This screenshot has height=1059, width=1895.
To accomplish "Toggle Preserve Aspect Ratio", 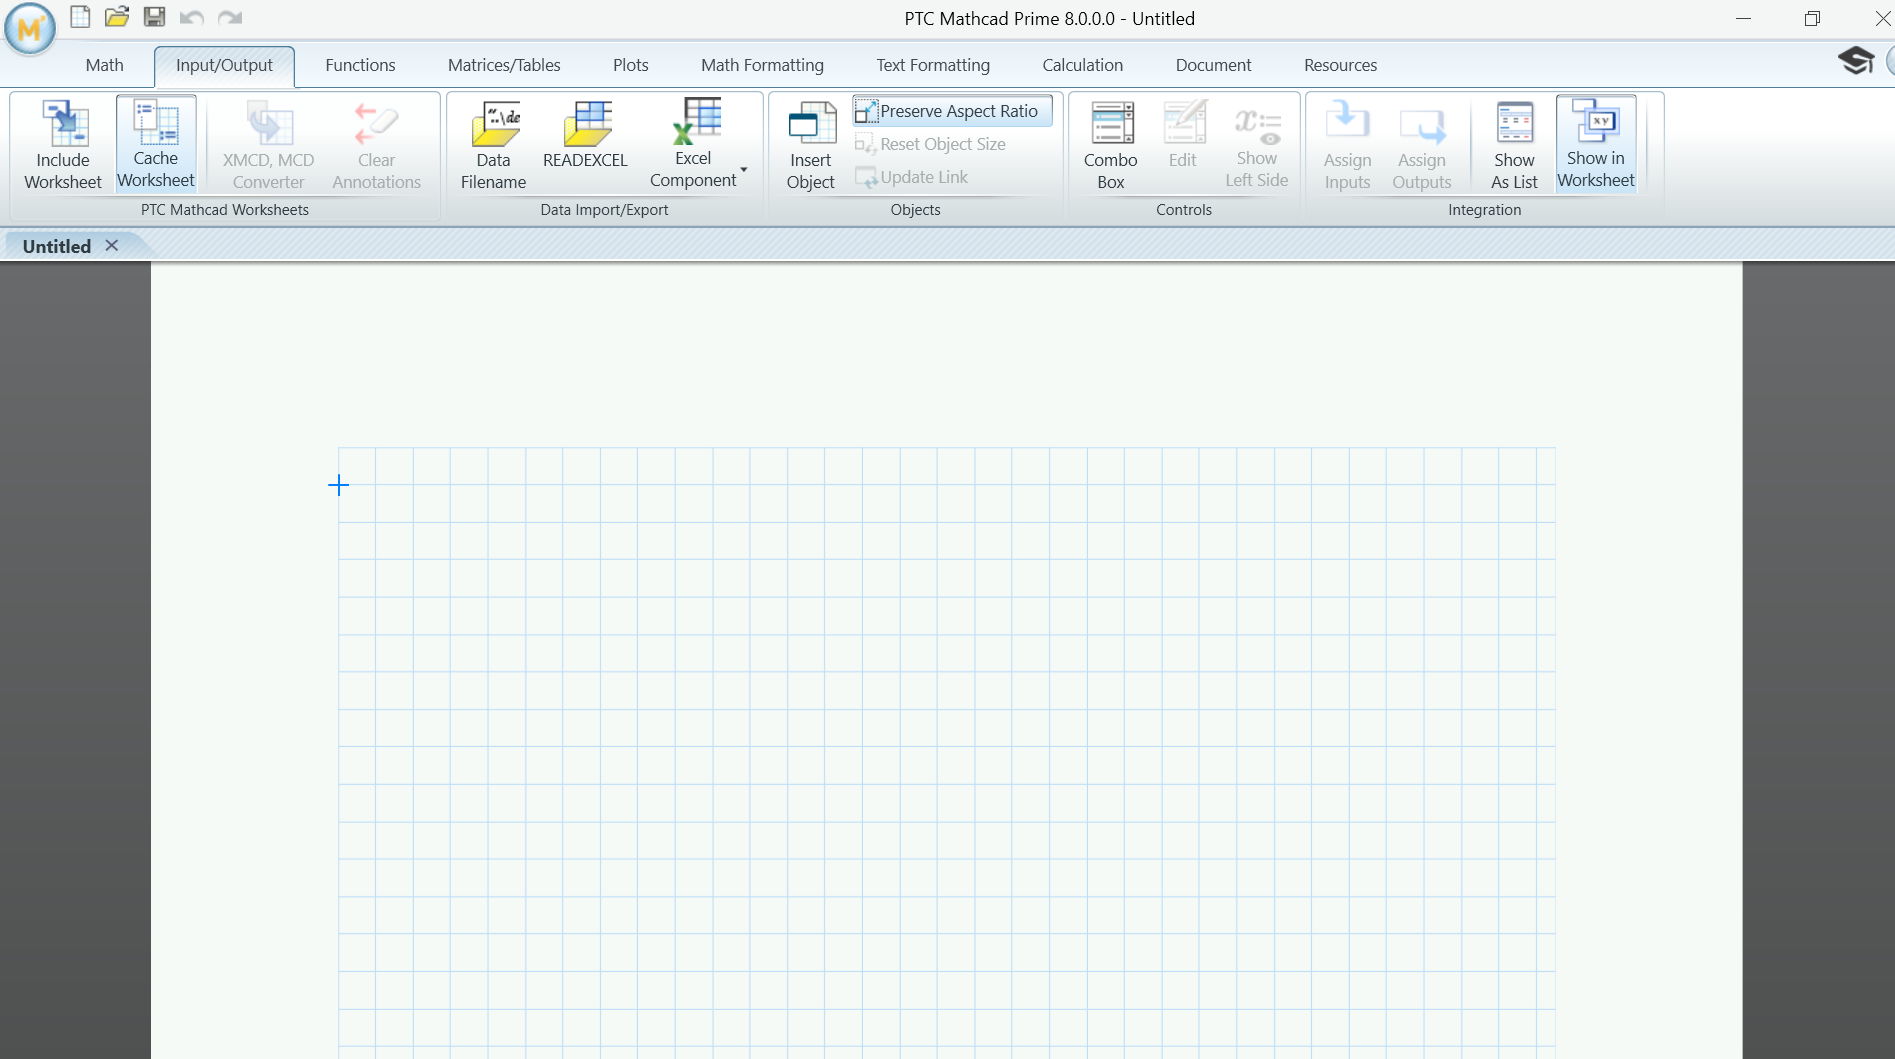I will pyautogui.click(x=951, y=111).
